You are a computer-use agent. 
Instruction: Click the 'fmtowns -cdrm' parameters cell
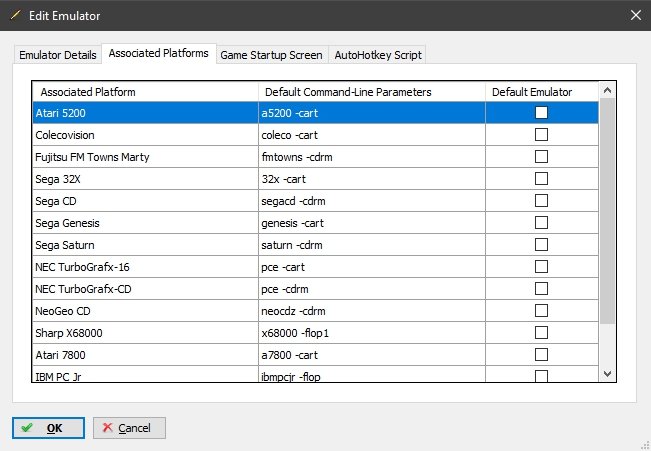pos(372,157)
